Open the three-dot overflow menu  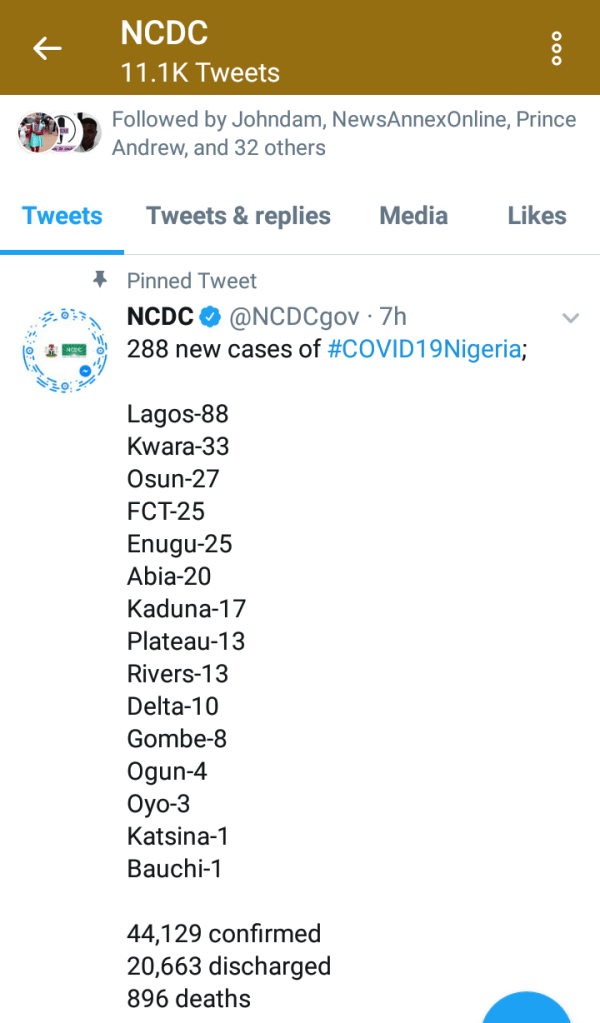[556, 48]
